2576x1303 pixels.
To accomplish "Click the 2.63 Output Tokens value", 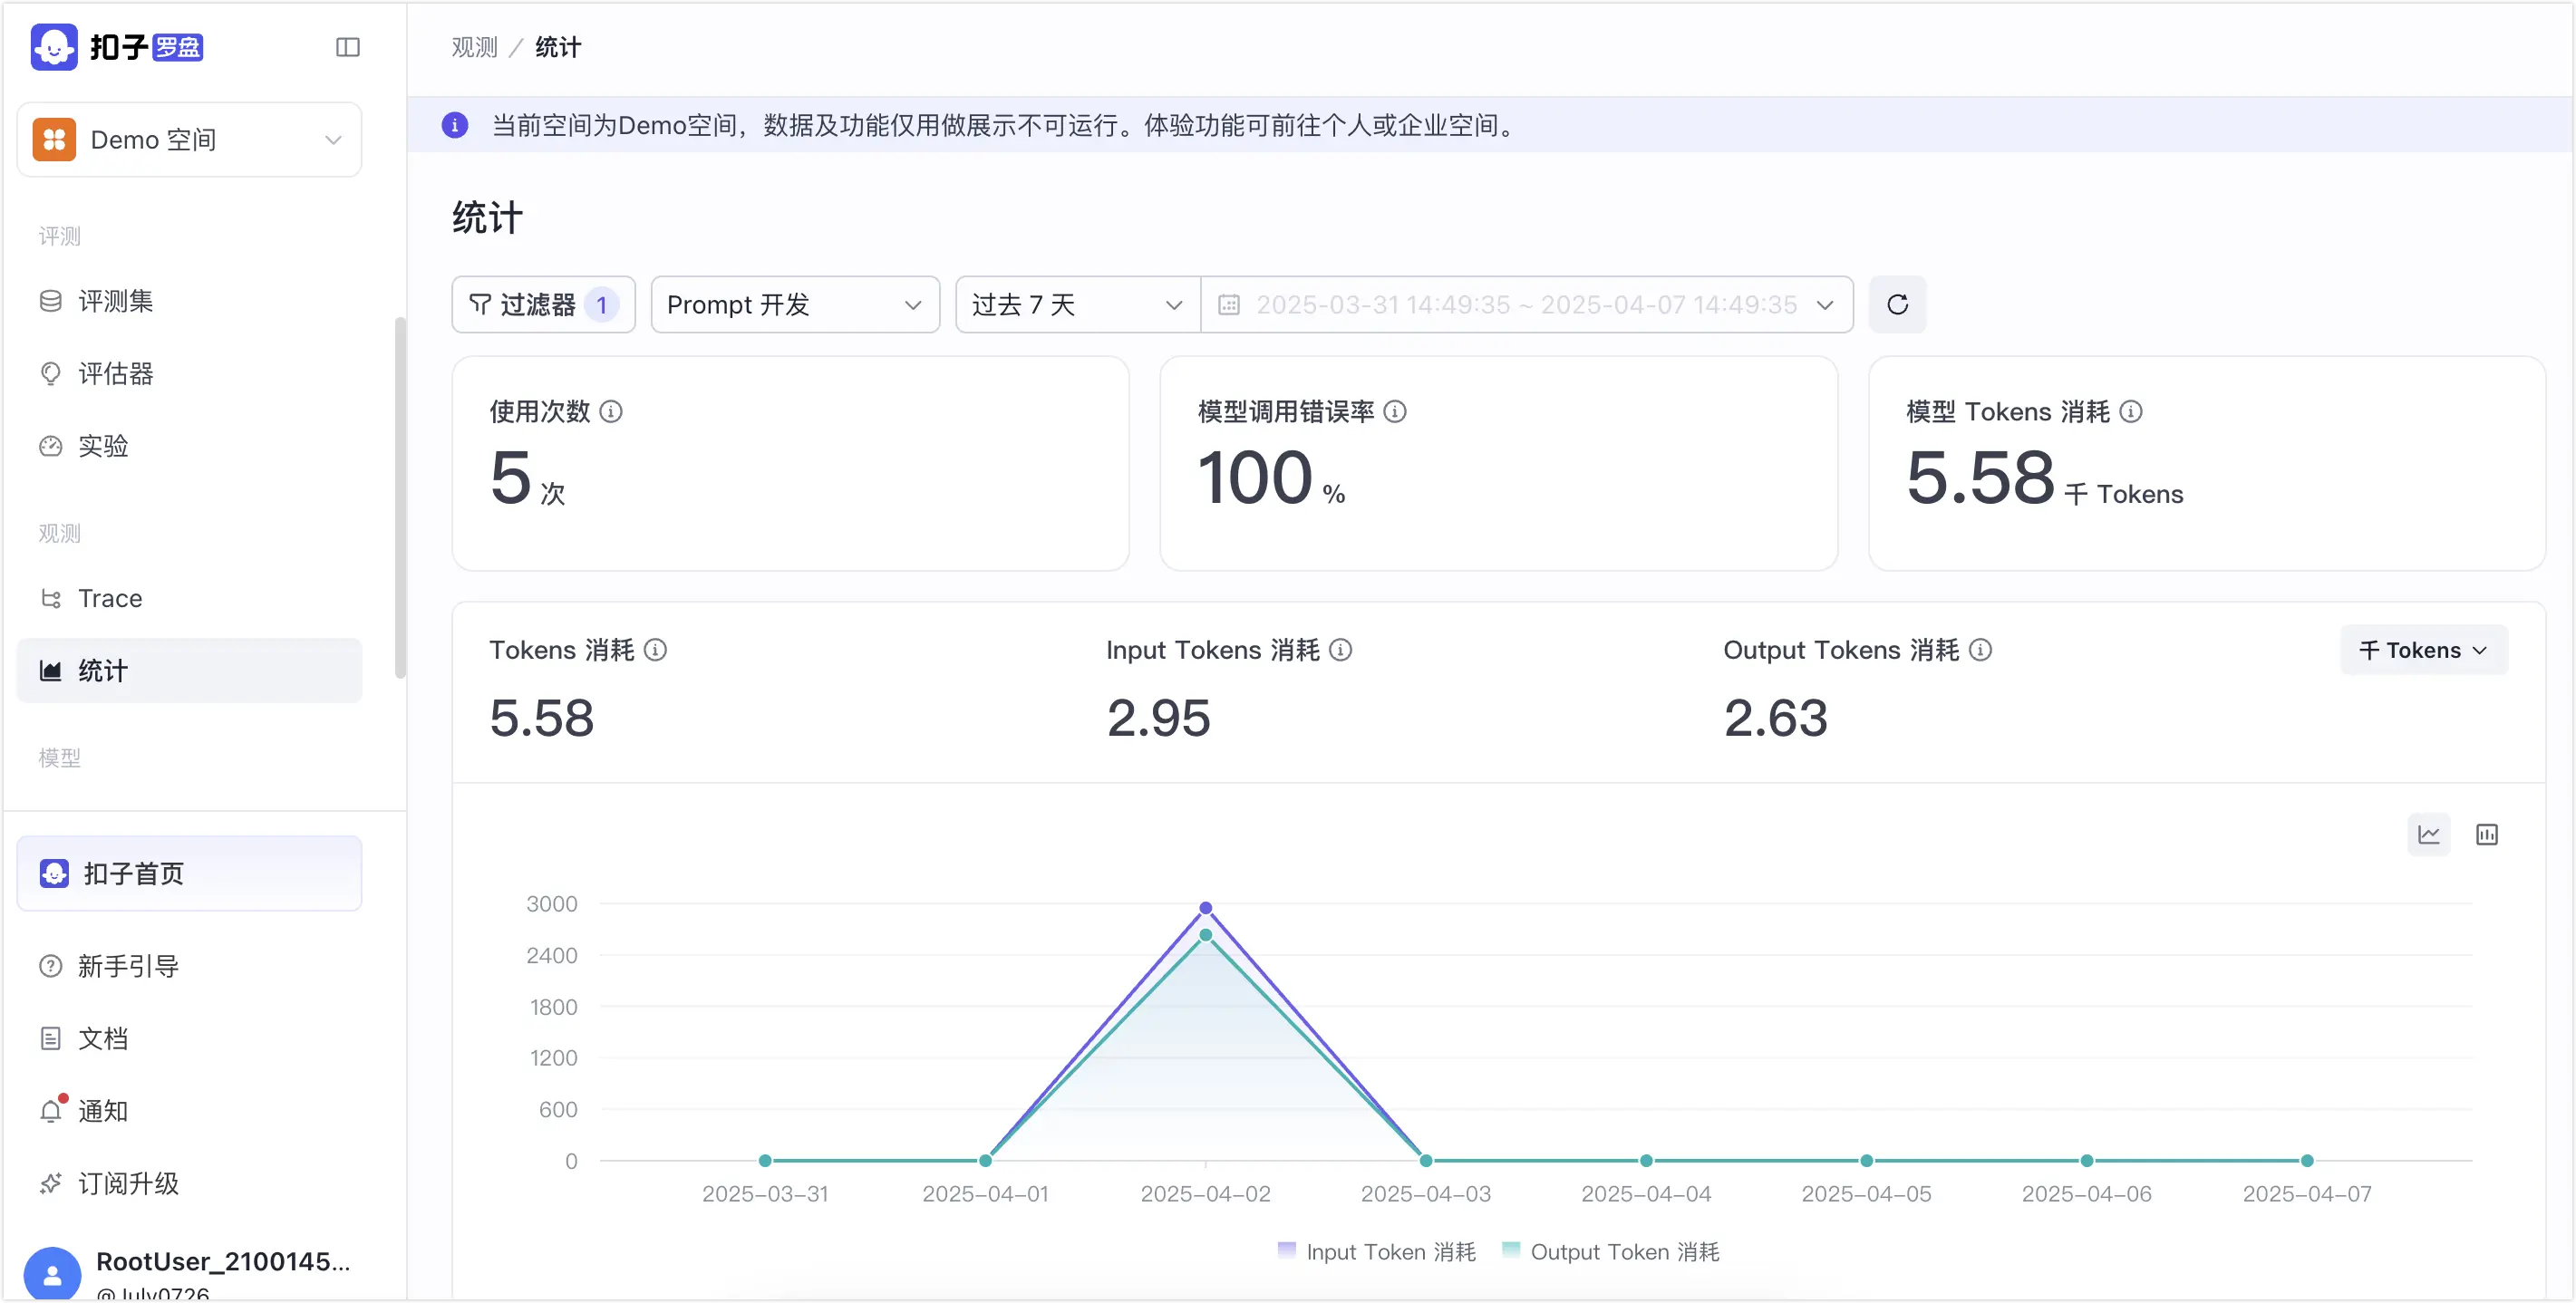I will [1775, 718].
